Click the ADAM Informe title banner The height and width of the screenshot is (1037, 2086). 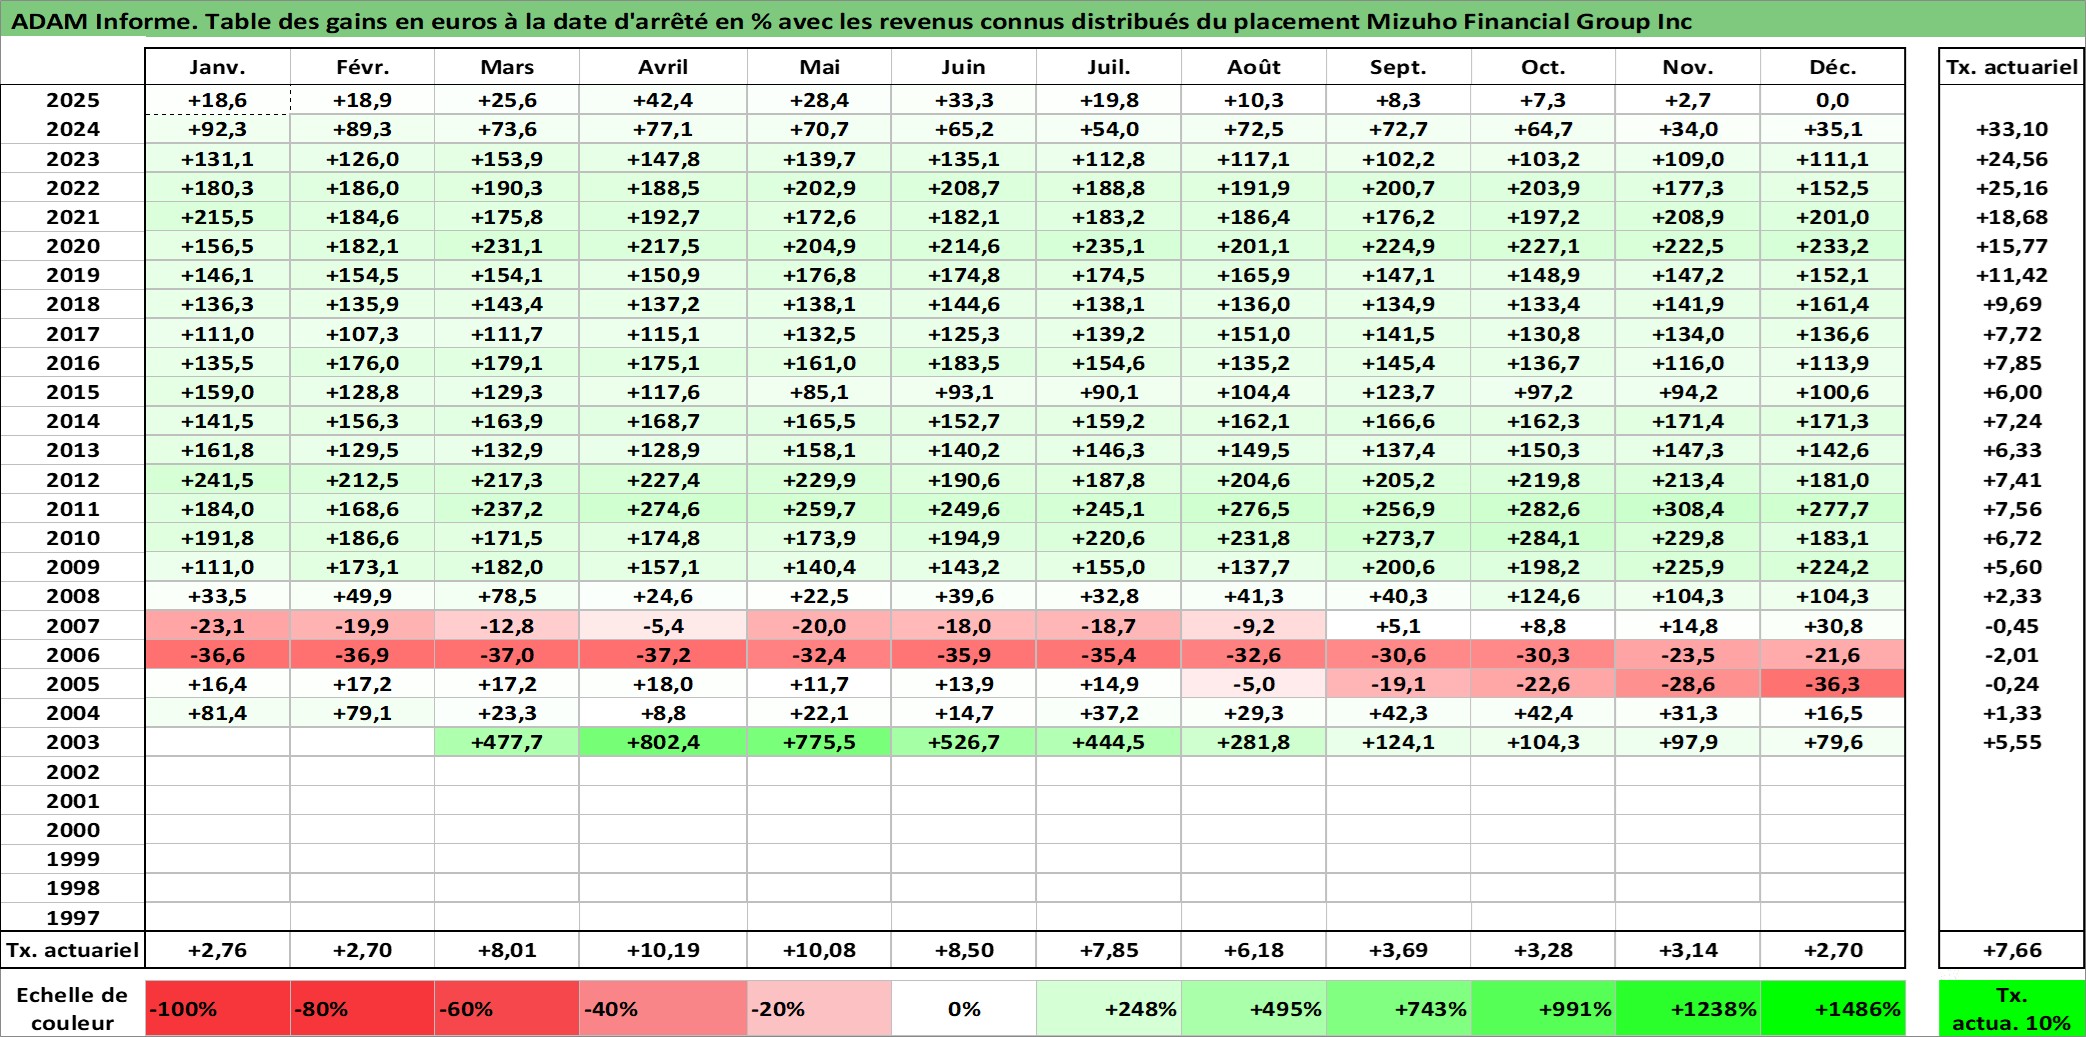[x=1043, y=20]
